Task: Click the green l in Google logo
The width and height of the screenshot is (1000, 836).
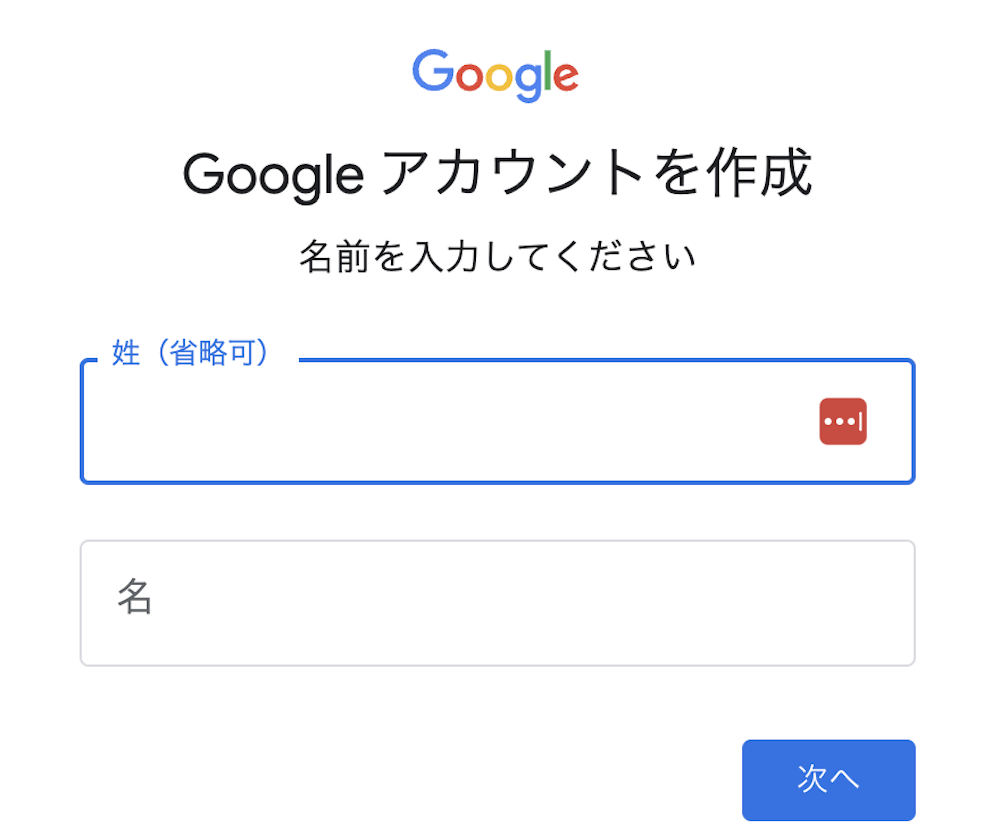Action: click(547, 71)
